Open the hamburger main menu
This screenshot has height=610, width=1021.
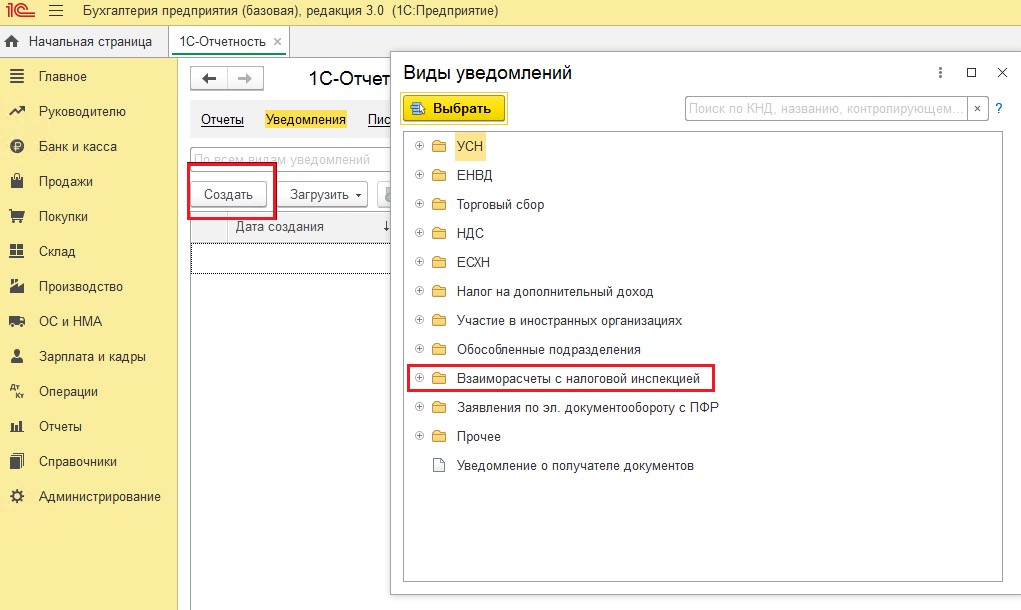(x=56, y=11)
